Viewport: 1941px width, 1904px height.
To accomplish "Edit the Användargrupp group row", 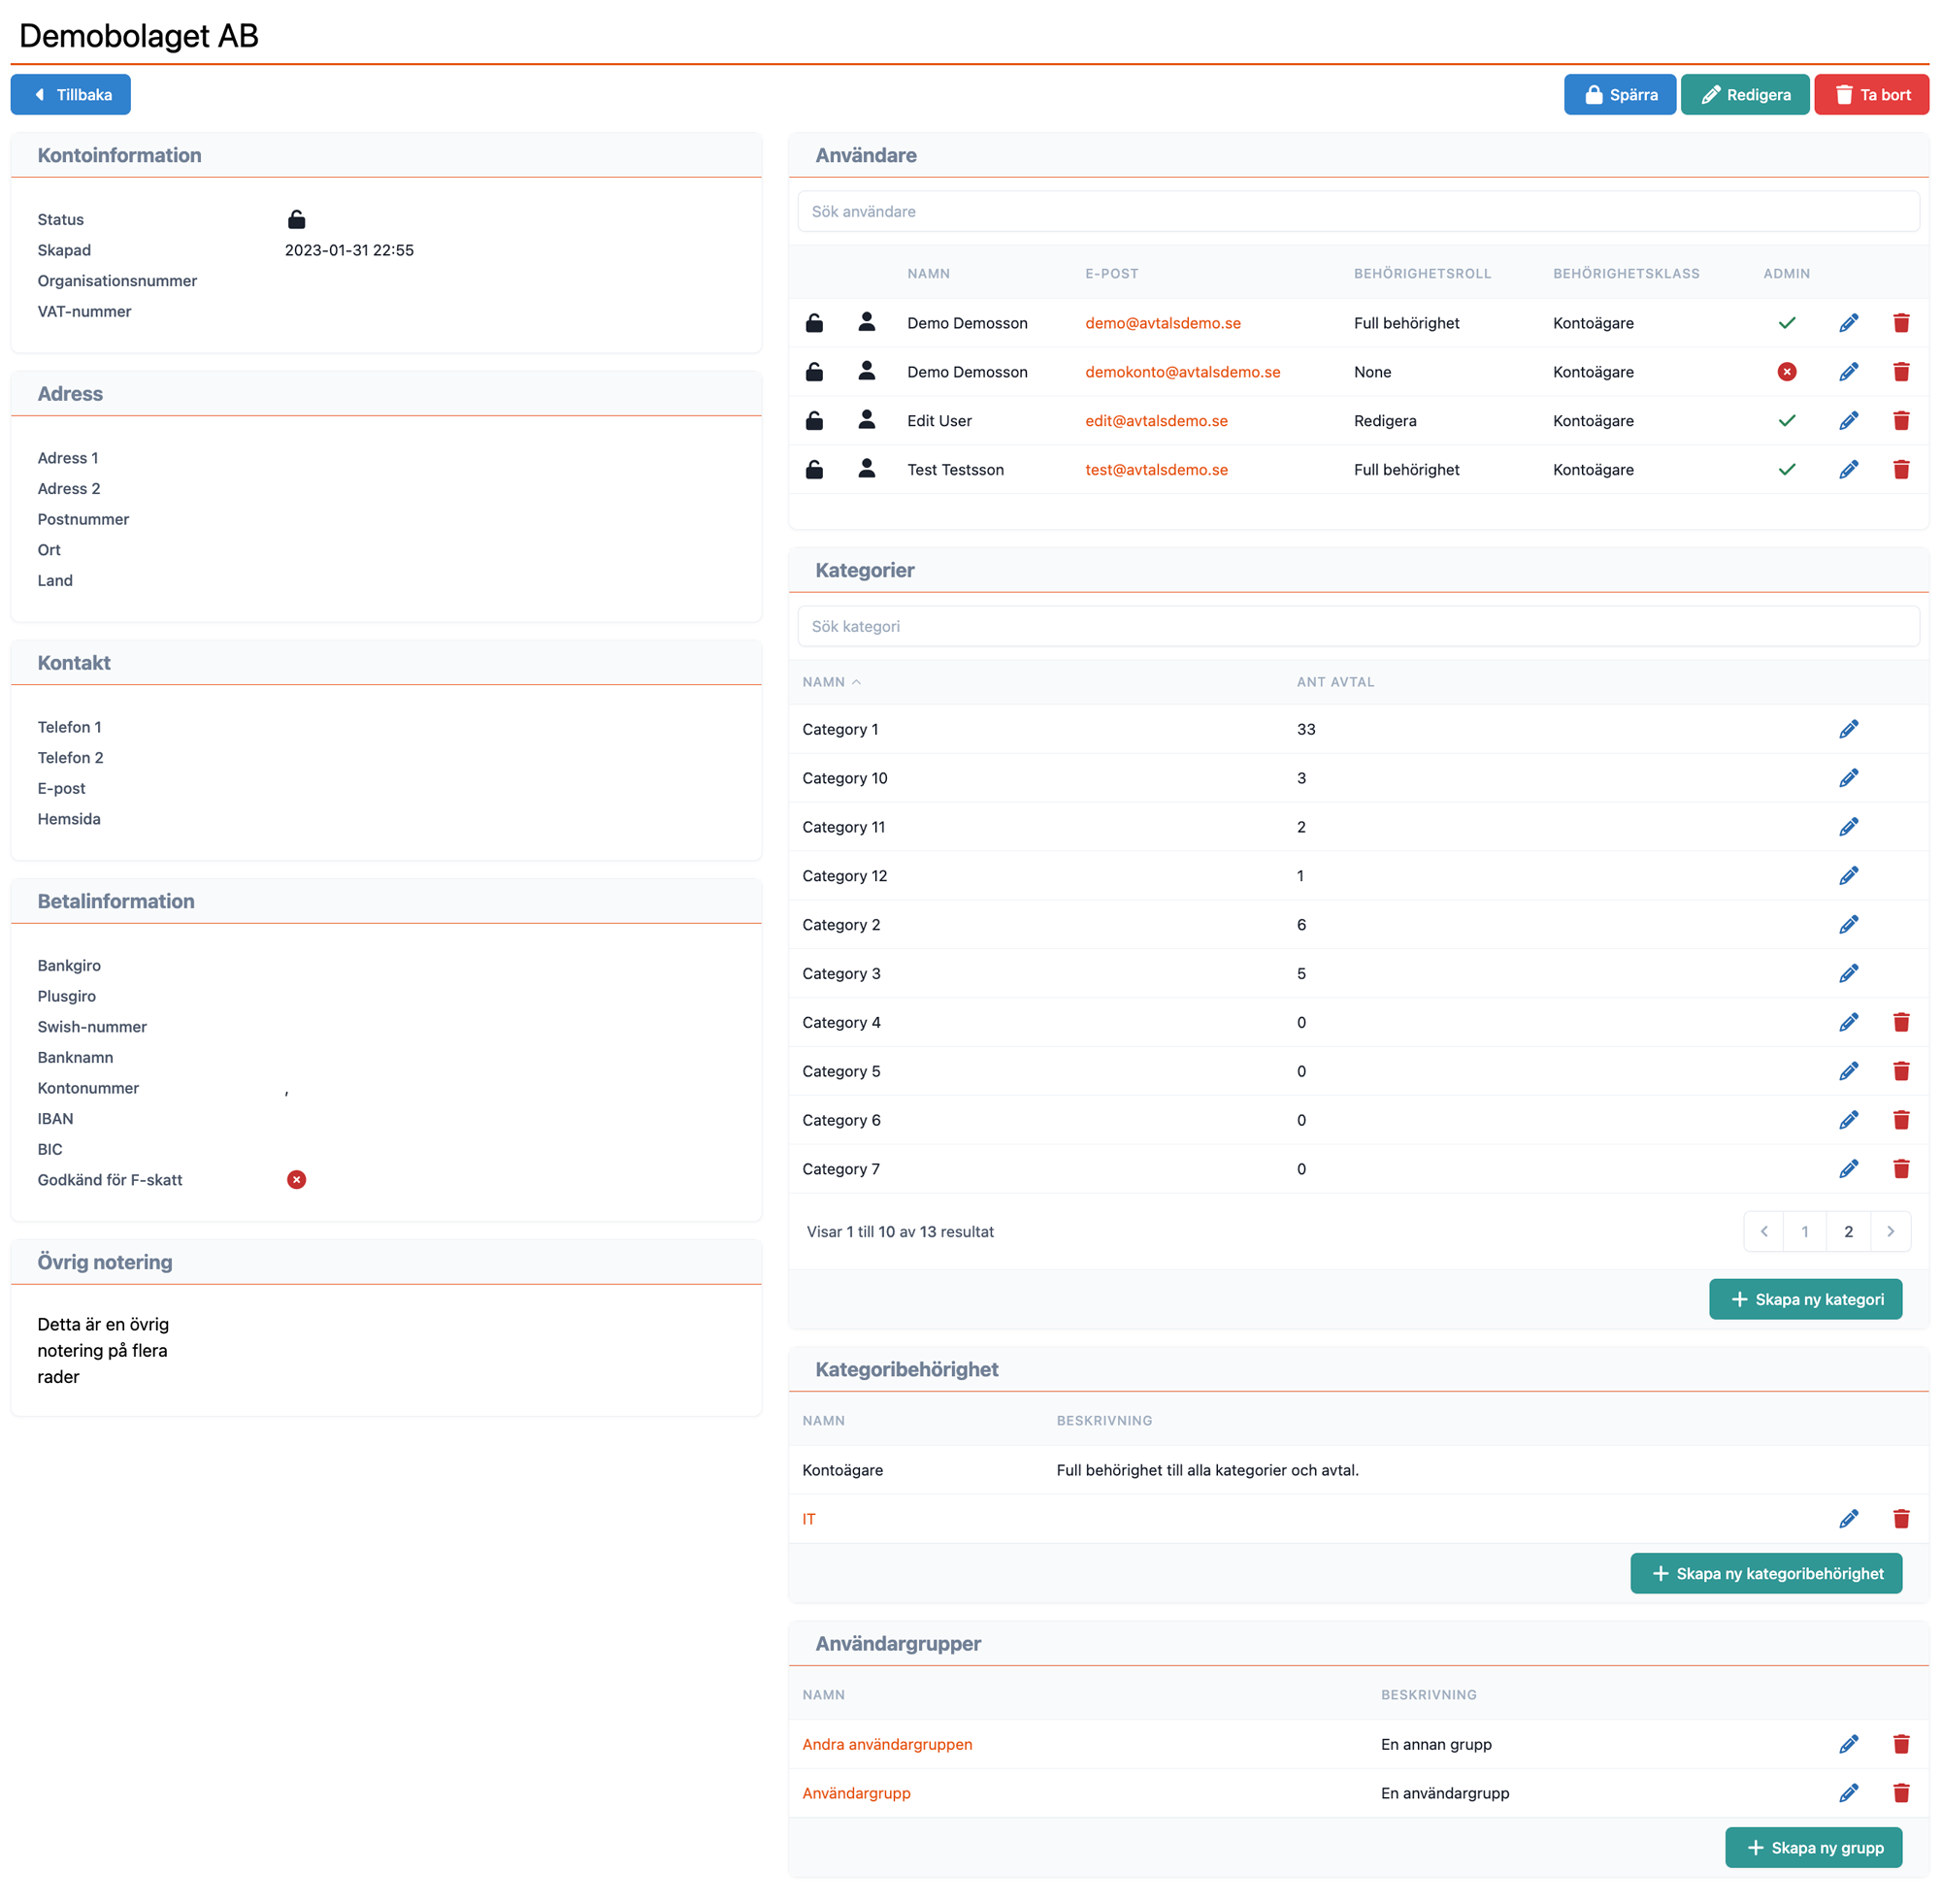I will click(1847, 1792).
